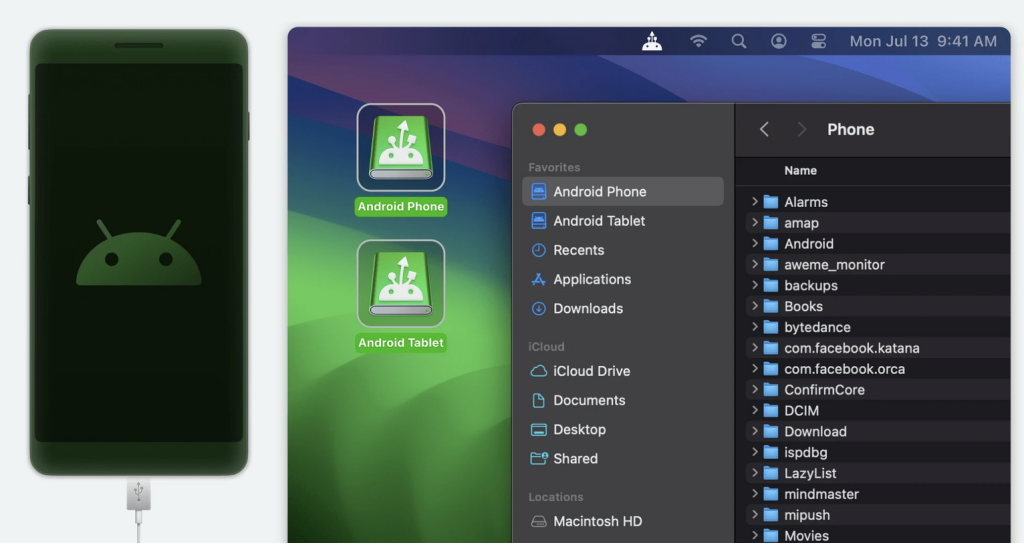The height and width of the screenshot is (545, 1024).
Task: Expand the ispdbg folder
Action: 754,452
